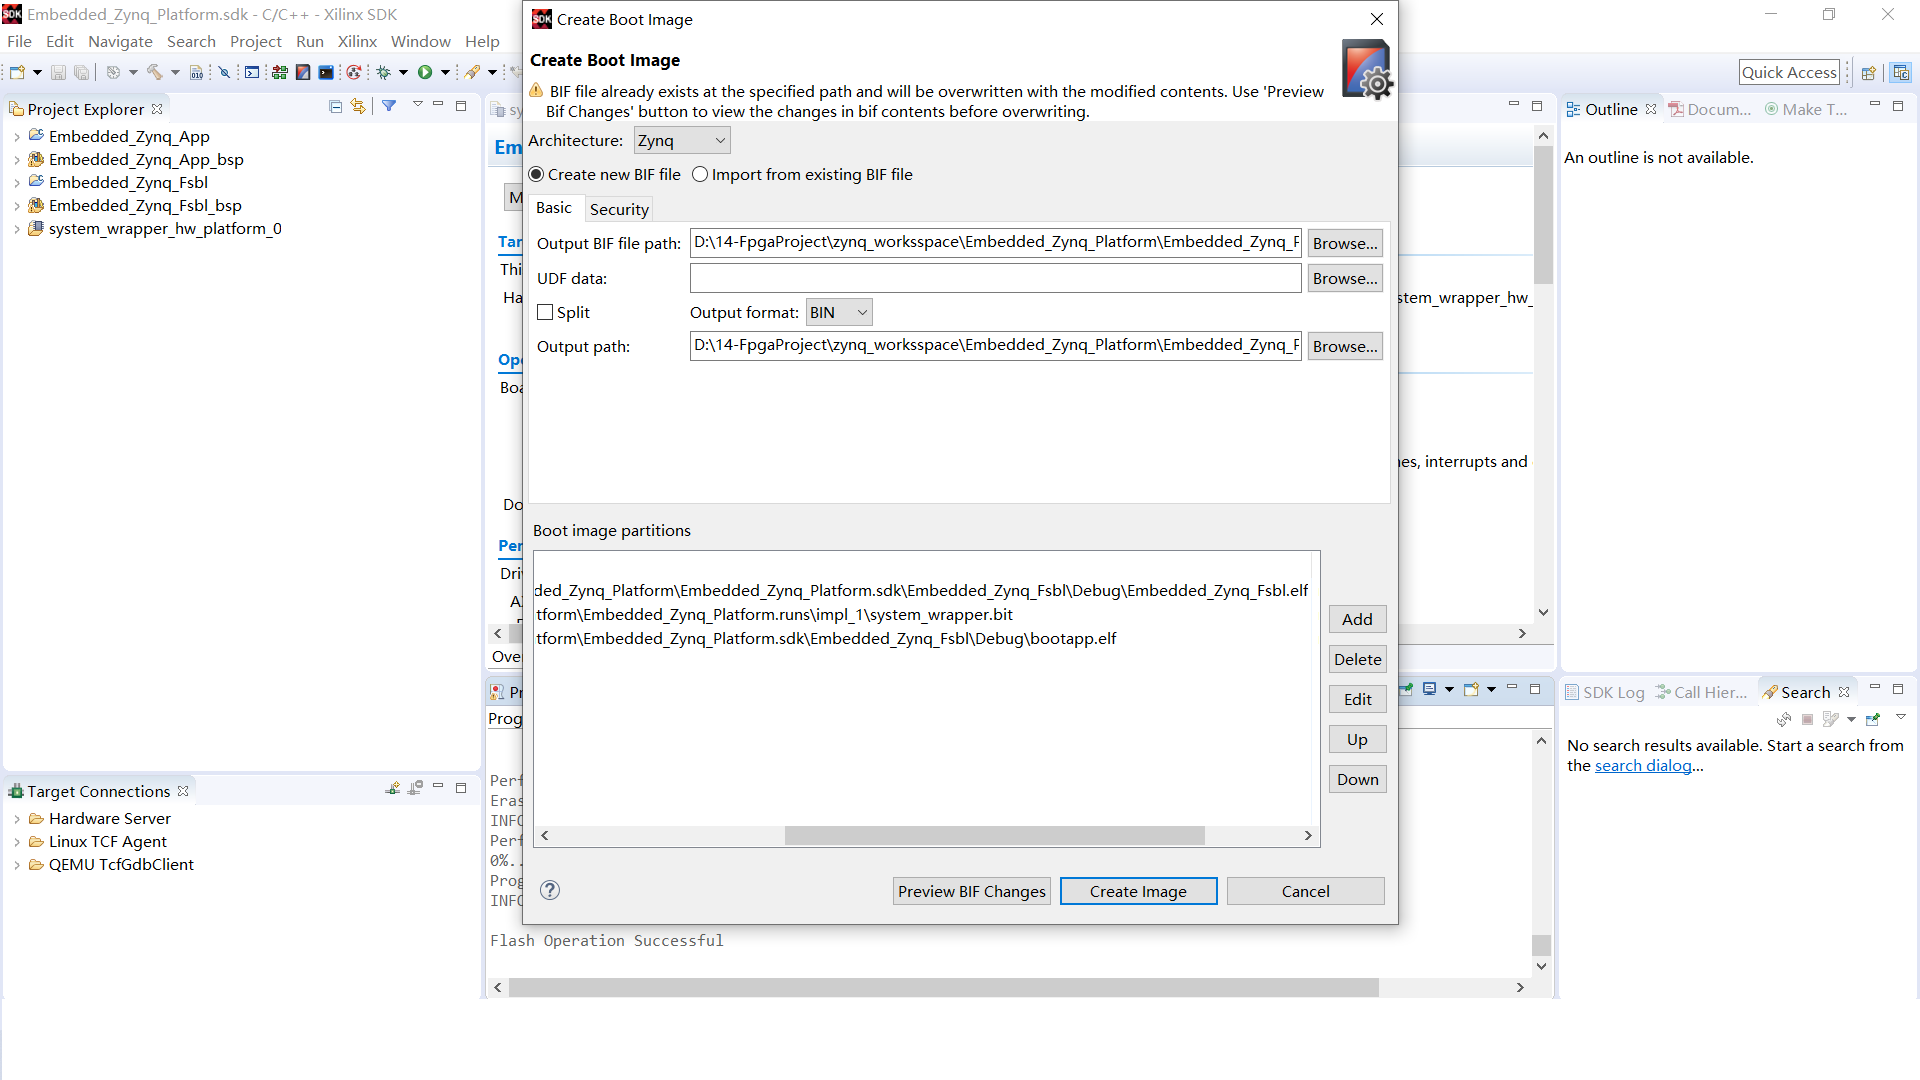
Task: Open the Security tab settings
Action: click(618, 208)
